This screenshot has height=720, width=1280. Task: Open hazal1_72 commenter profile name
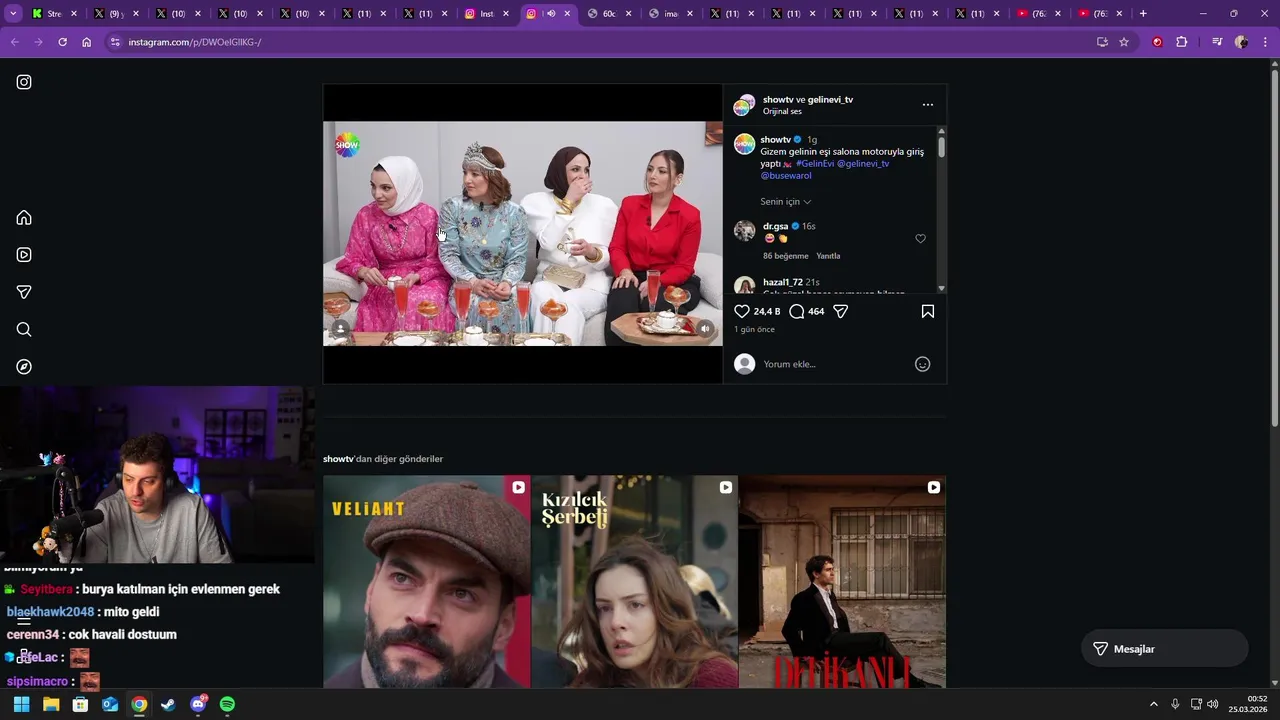coord(782,283)
